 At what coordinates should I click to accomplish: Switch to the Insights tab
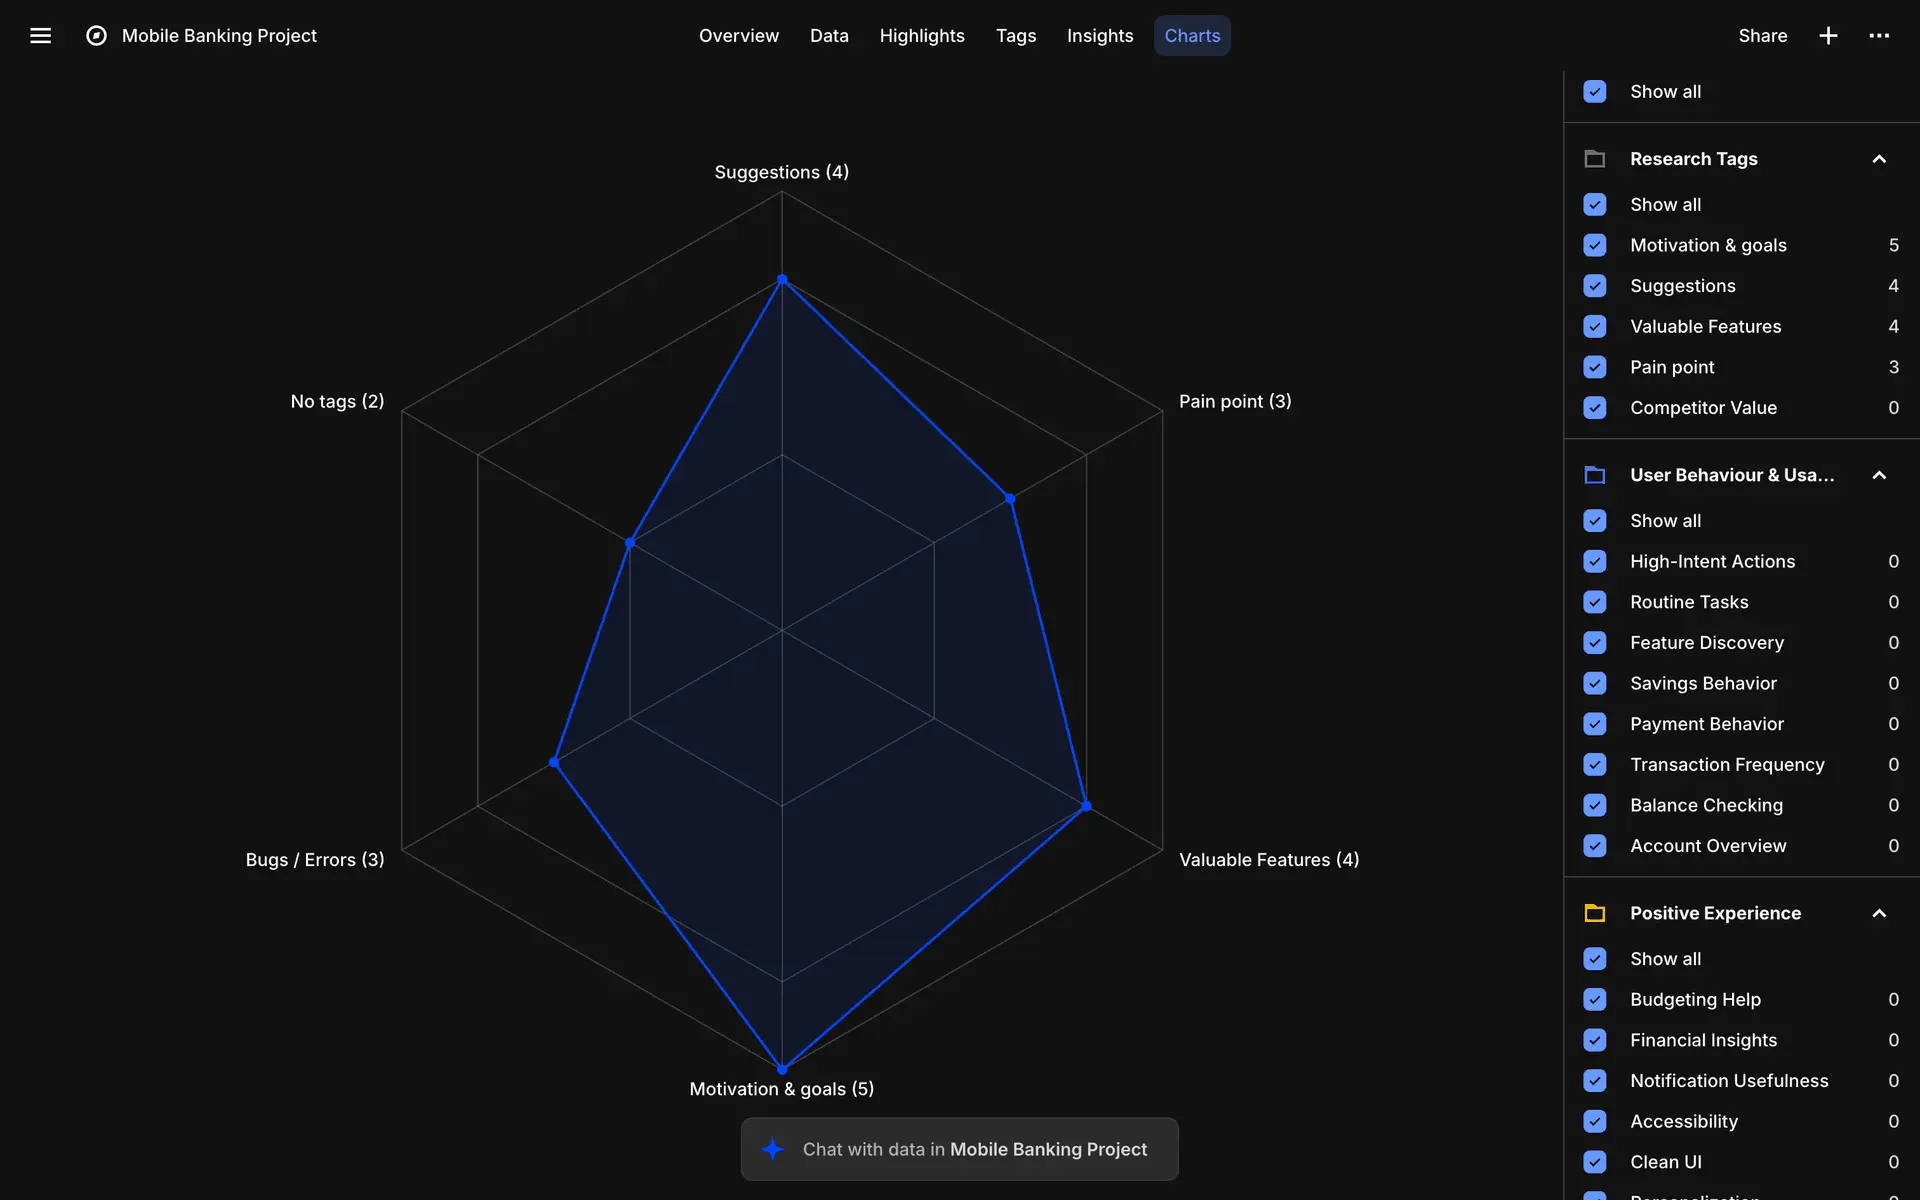pos(1100,36)
